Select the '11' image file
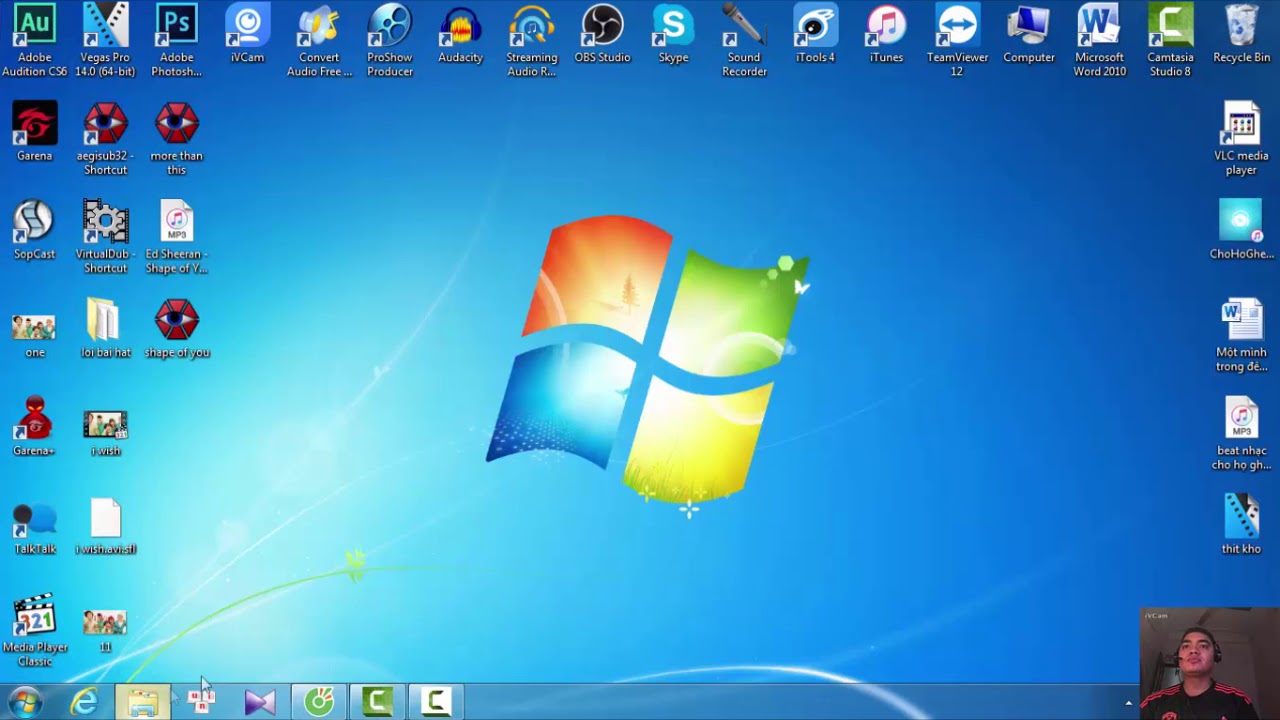This screenshot has height=720, width=1280. point(105,630)
